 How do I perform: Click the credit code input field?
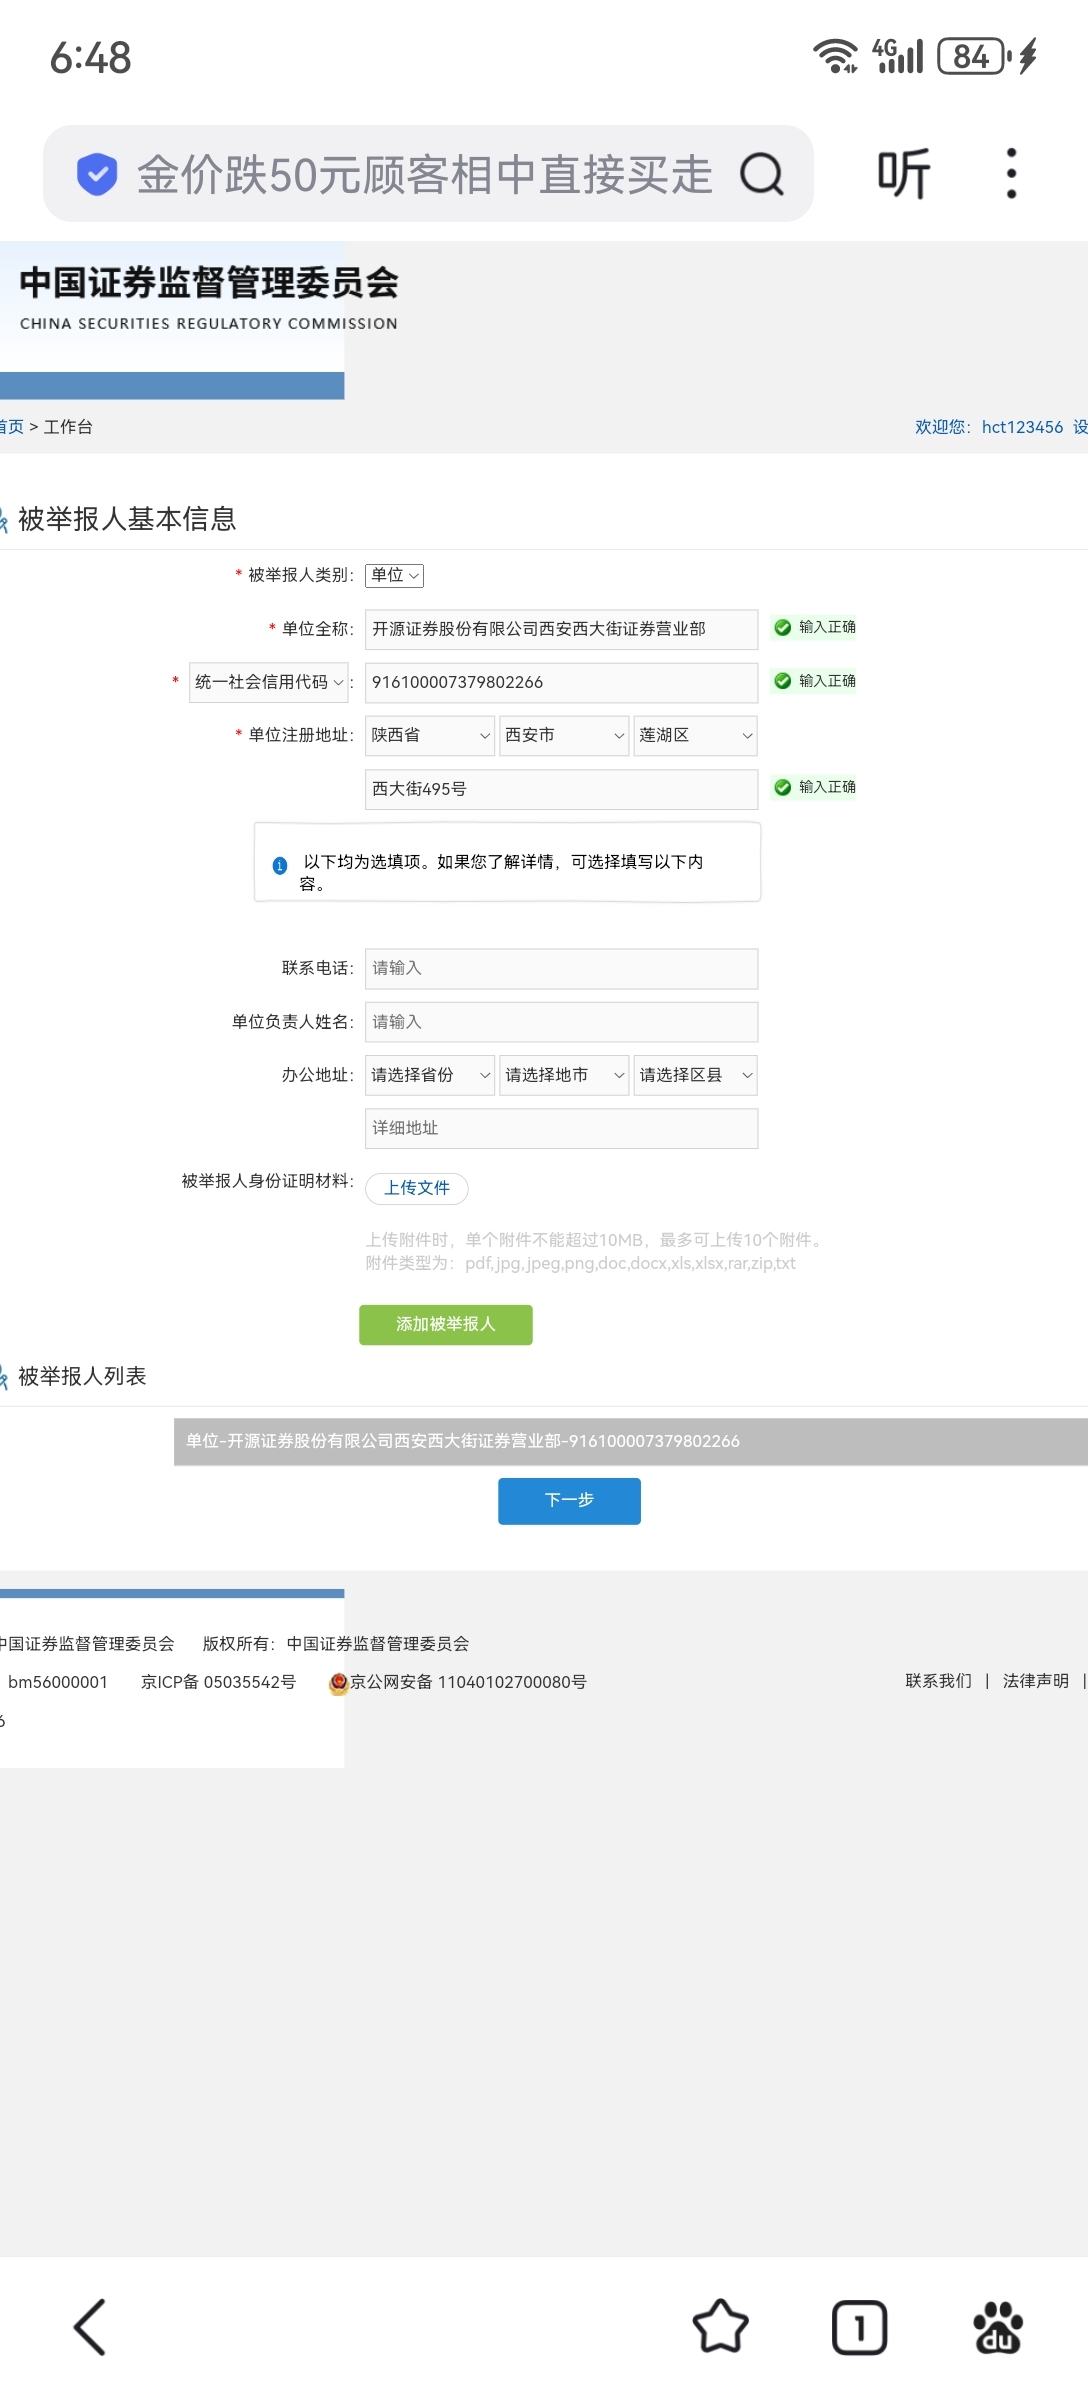pos(561,682)
